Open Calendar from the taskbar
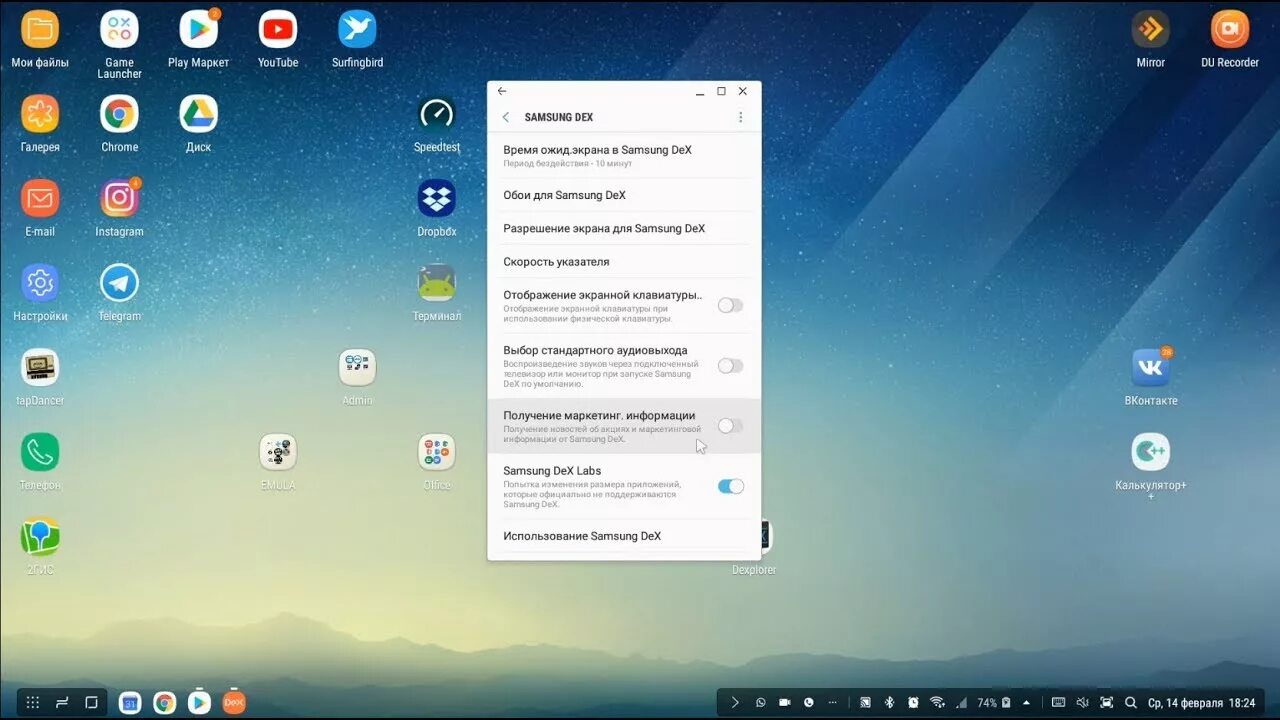 [x=130, y=703]
